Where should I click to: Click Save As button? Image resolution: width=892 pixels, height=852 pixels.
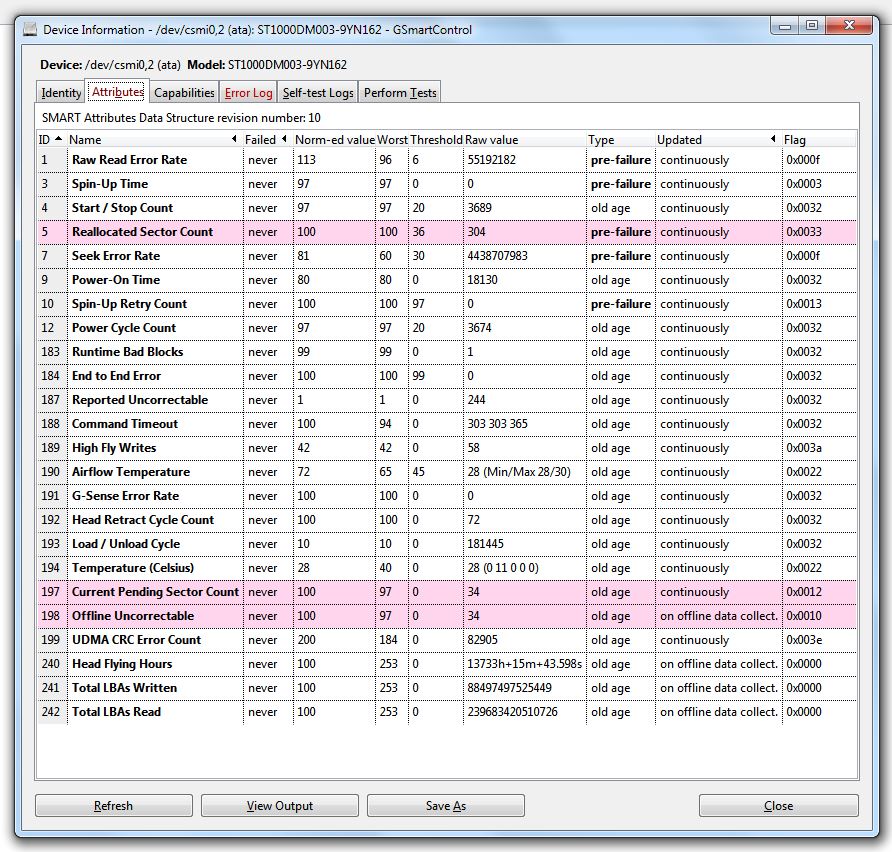point(445,806)
